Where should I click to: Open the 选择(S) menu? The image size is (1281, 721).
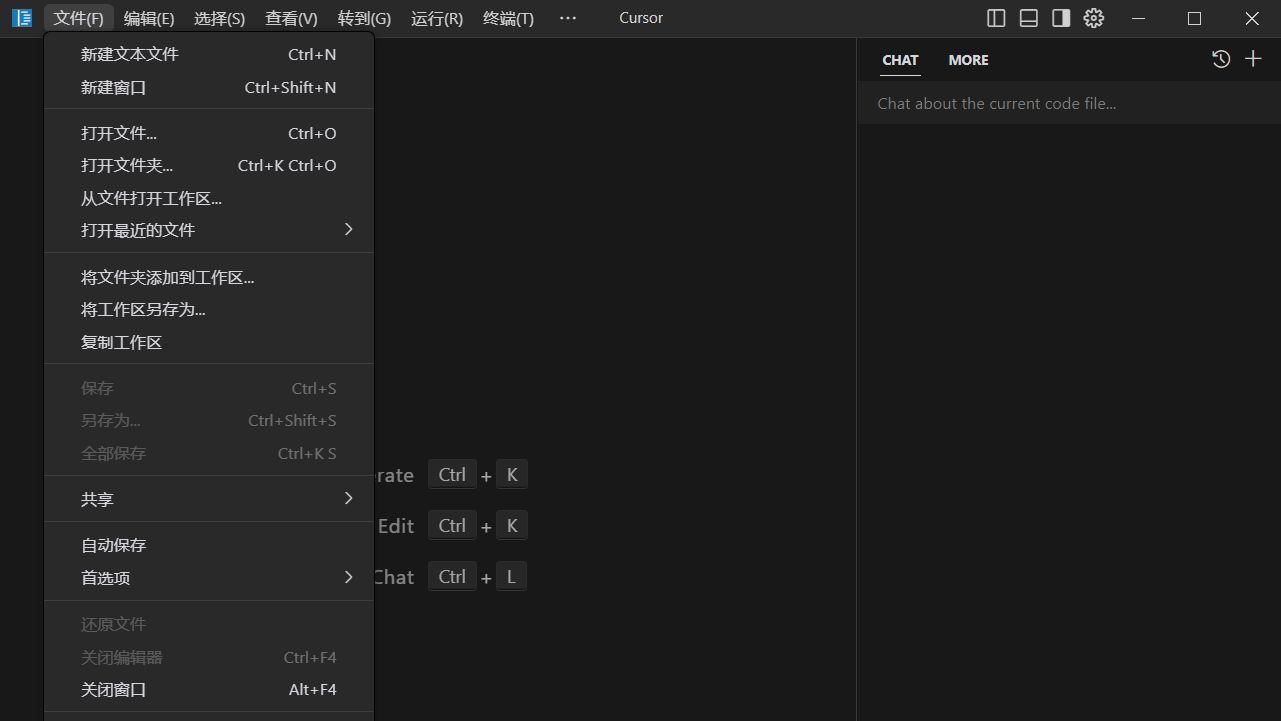(x=220, y=18)
